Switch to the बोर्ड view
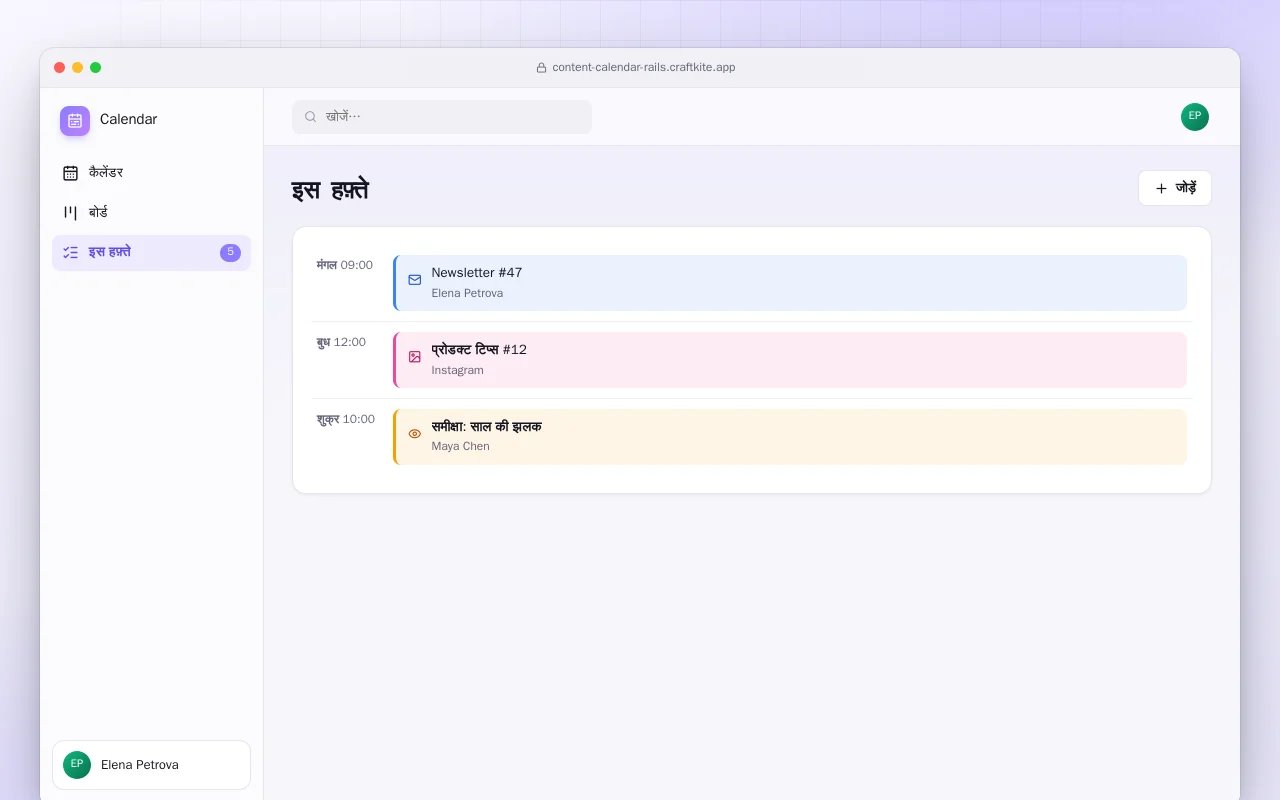 pos(151,213)
